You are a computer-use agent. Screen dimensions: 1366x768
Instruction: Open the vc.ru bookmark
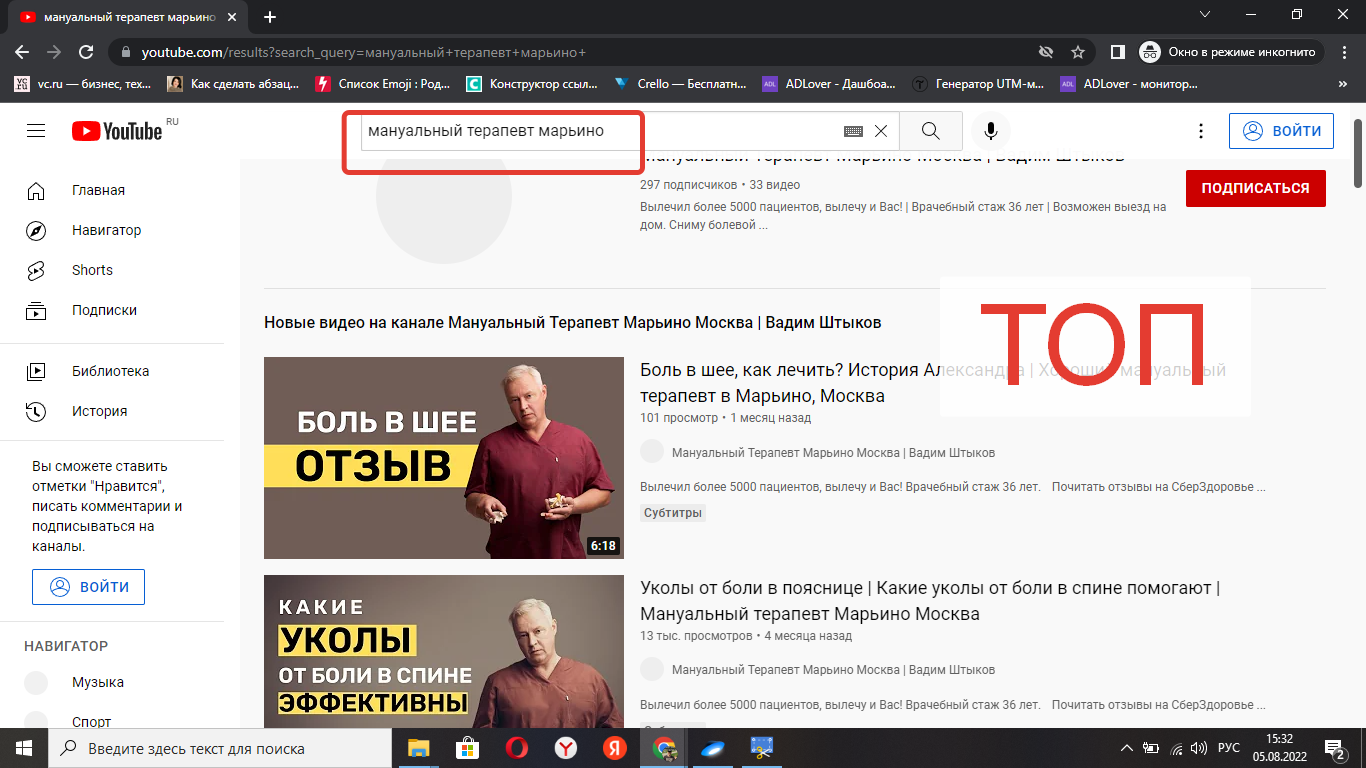tap(83, 84)
